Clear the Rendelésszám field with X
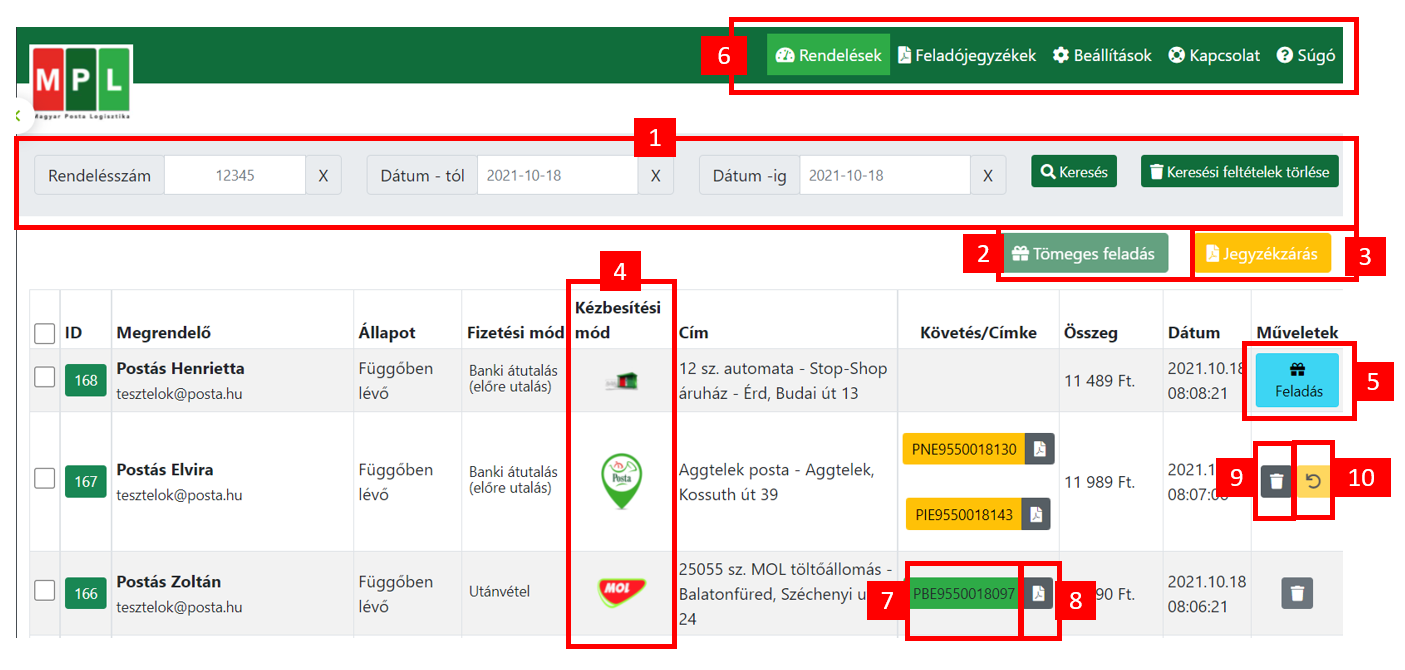 tap(323, 175)
